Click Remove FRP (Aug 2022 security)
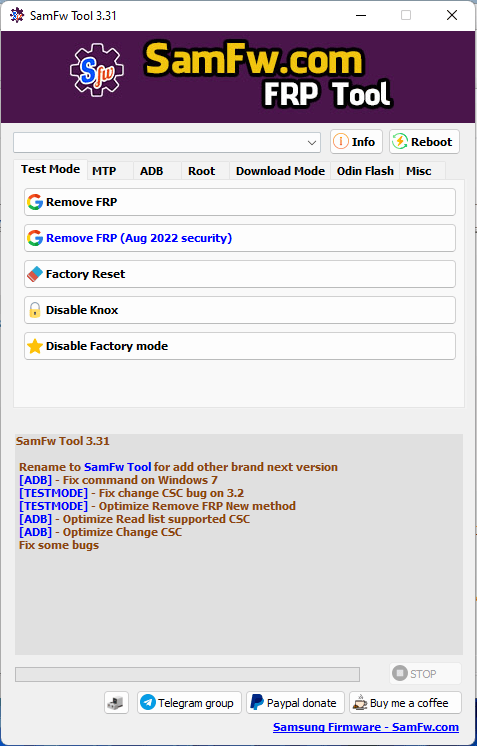 click(x=240, y=238)
